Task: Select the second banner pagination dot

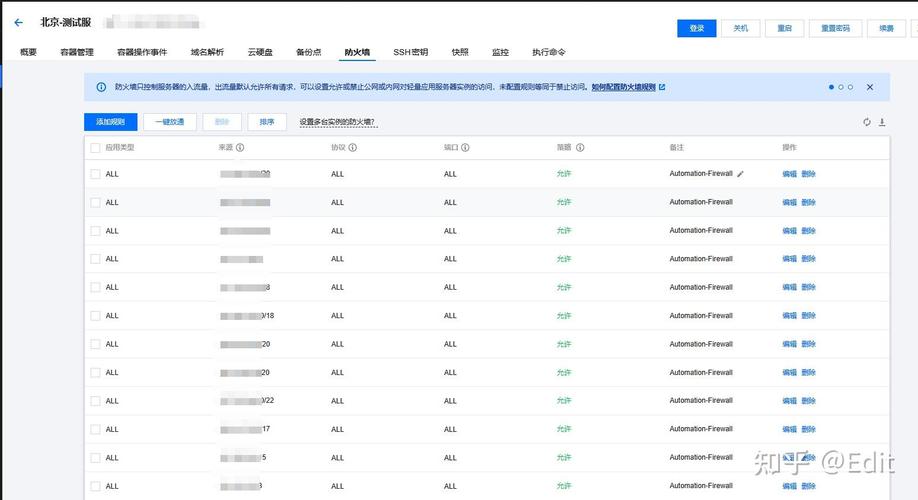Action: [x=841, y=87]
